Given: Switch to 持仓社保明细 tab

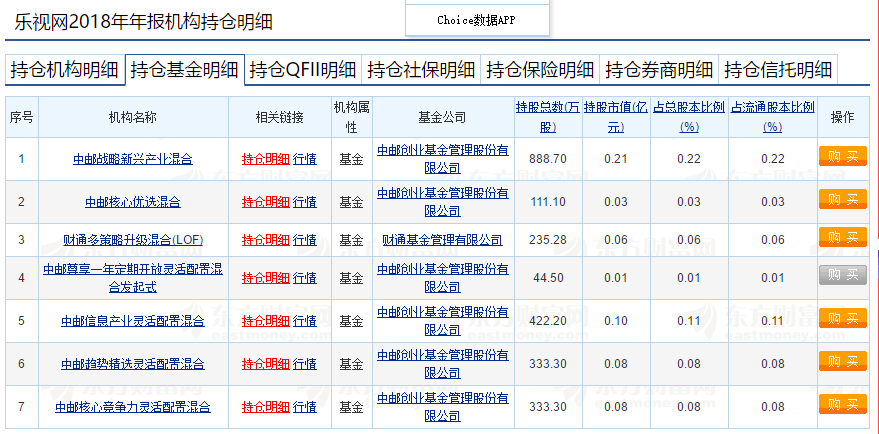Looking at the screenshot, I should coord(421,70).
